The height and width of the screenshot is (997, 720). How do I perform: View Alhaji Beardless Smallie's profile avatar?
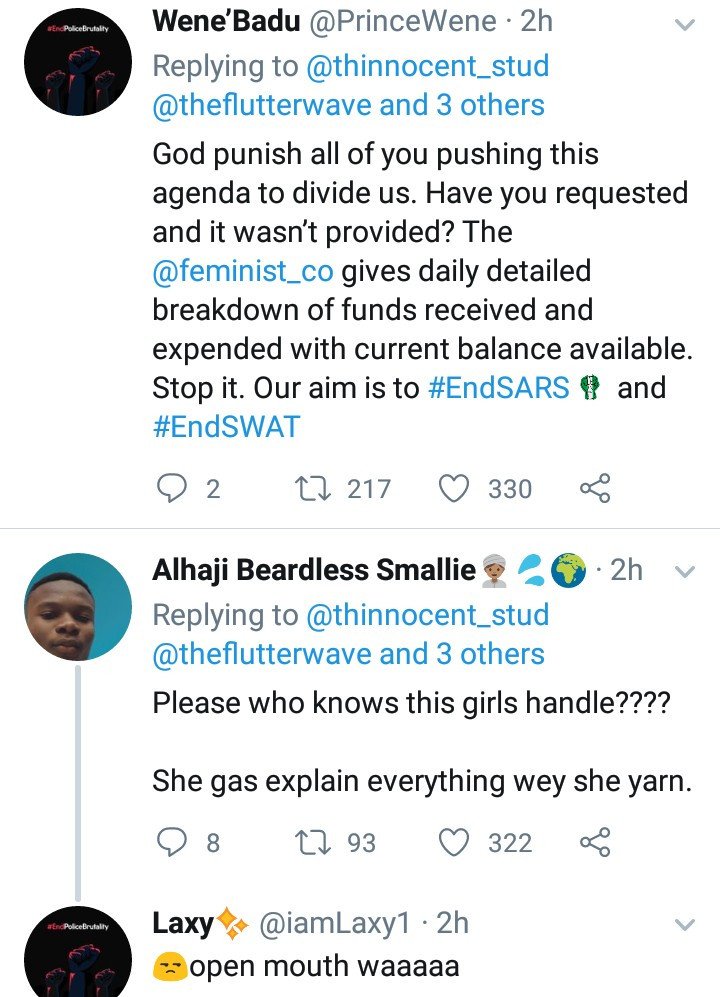click(78, 606)
